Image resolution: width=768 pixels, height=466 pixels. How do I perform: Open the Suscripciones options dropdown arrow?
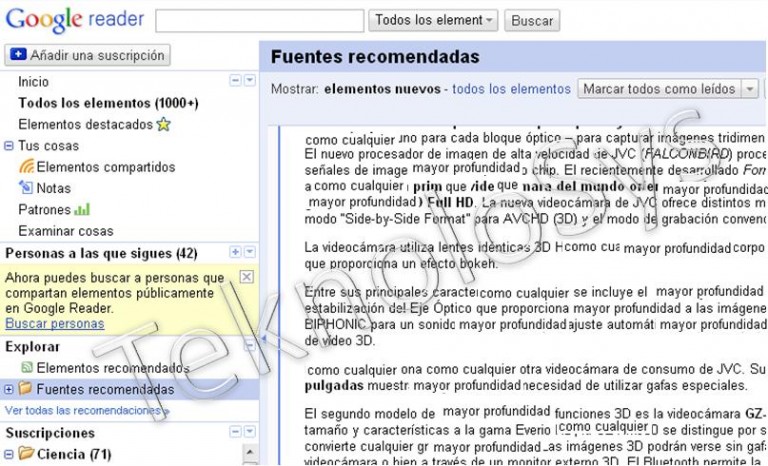(x=250, y=431)
